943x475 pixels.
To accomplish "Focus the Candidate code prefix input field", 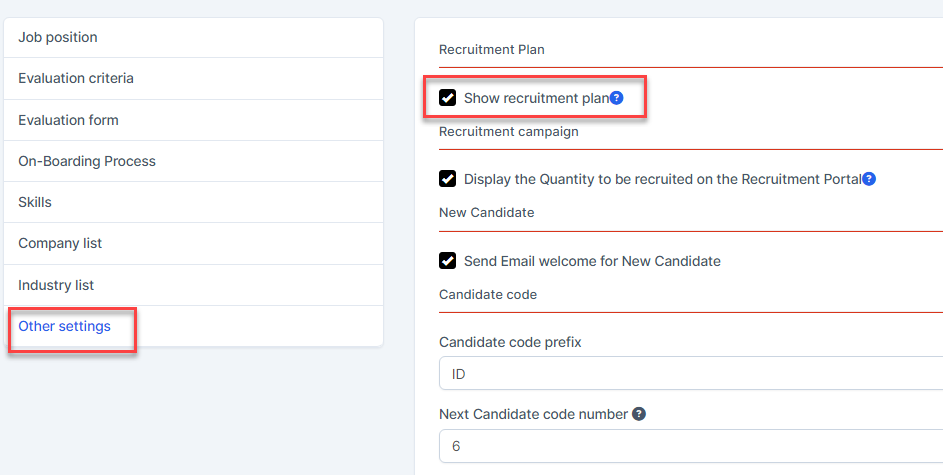I will point(690,374).
